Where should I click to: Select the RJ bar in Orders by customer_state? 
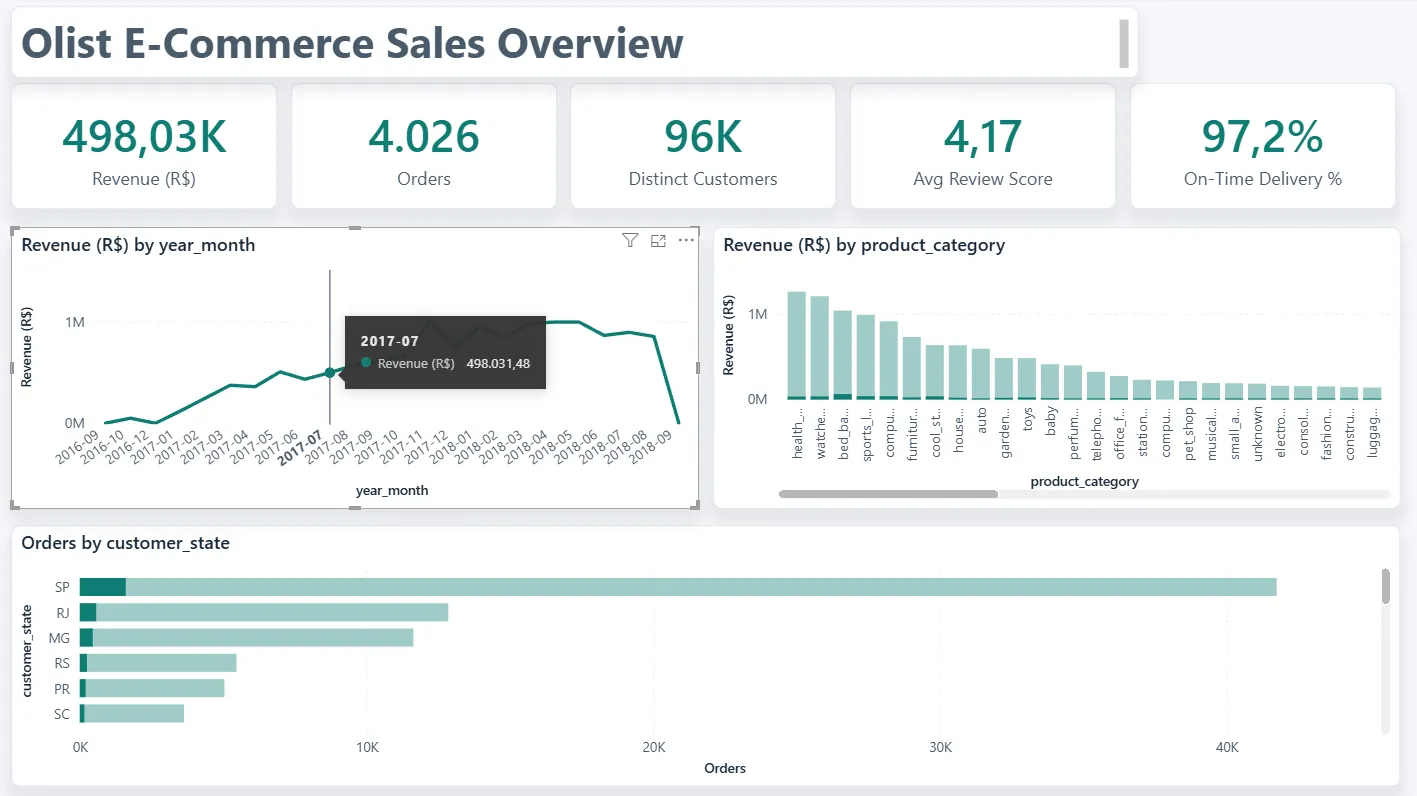[x=264, y=613]
